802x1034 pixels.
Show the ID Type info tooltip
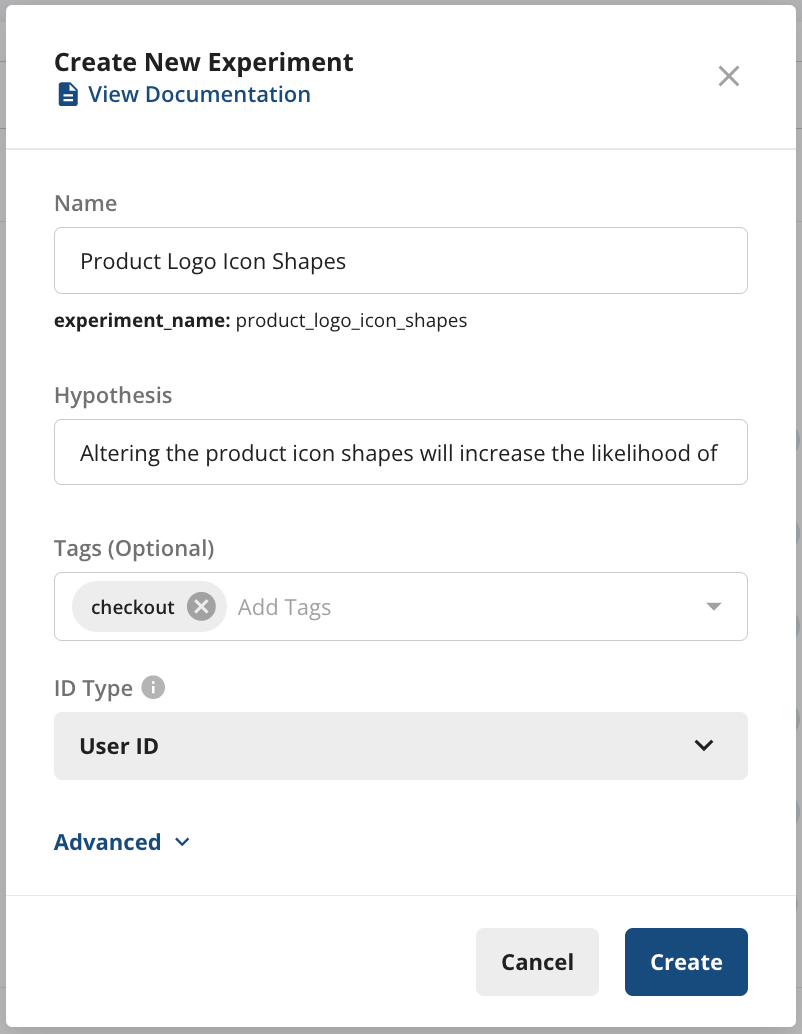tap(153, 688)
